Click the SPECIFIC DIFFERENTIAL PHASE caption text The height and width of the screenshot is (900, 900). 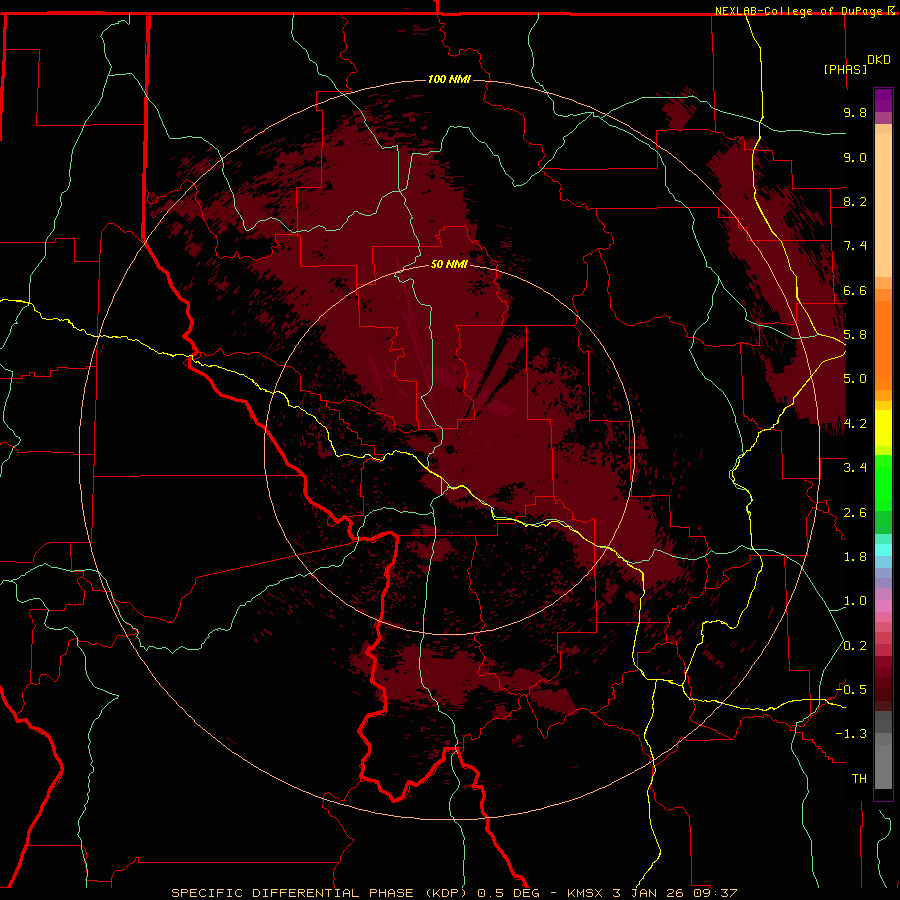(x=292, y=893)
